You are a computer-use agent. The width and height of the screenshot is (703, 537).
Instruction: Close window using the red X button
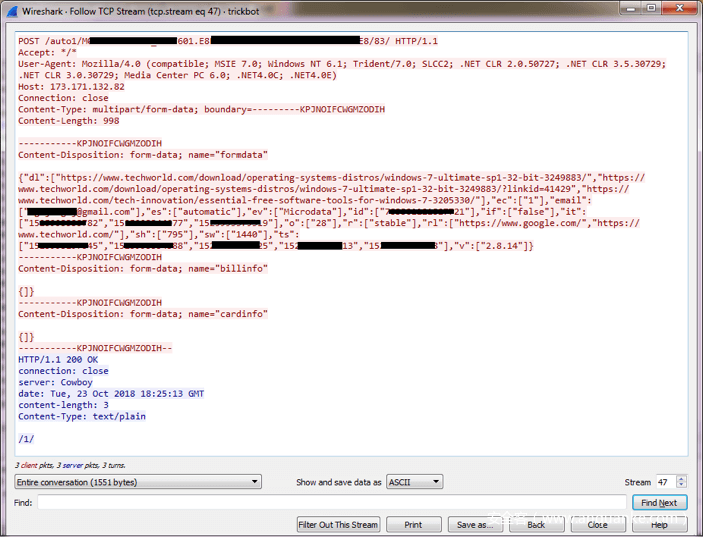[x=679, y=8]
